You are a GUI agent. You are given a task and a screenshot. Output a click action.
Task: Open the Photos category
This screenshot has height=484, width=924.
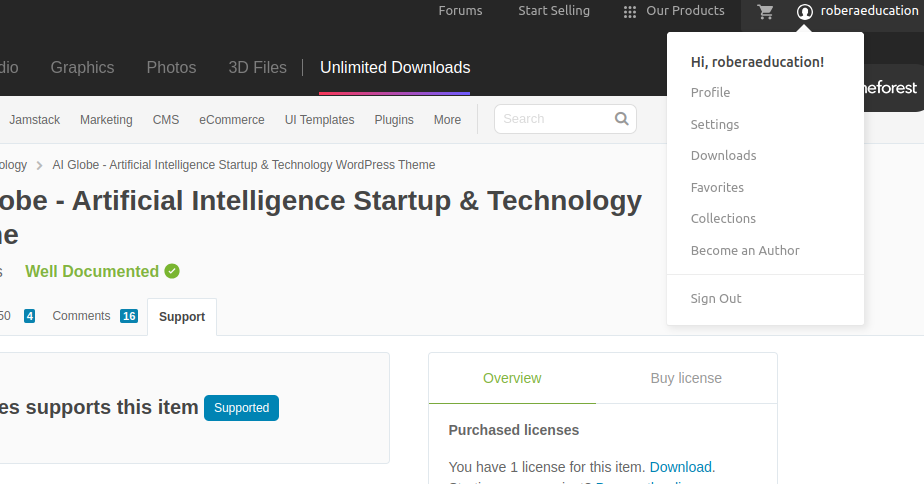(171, 67)
